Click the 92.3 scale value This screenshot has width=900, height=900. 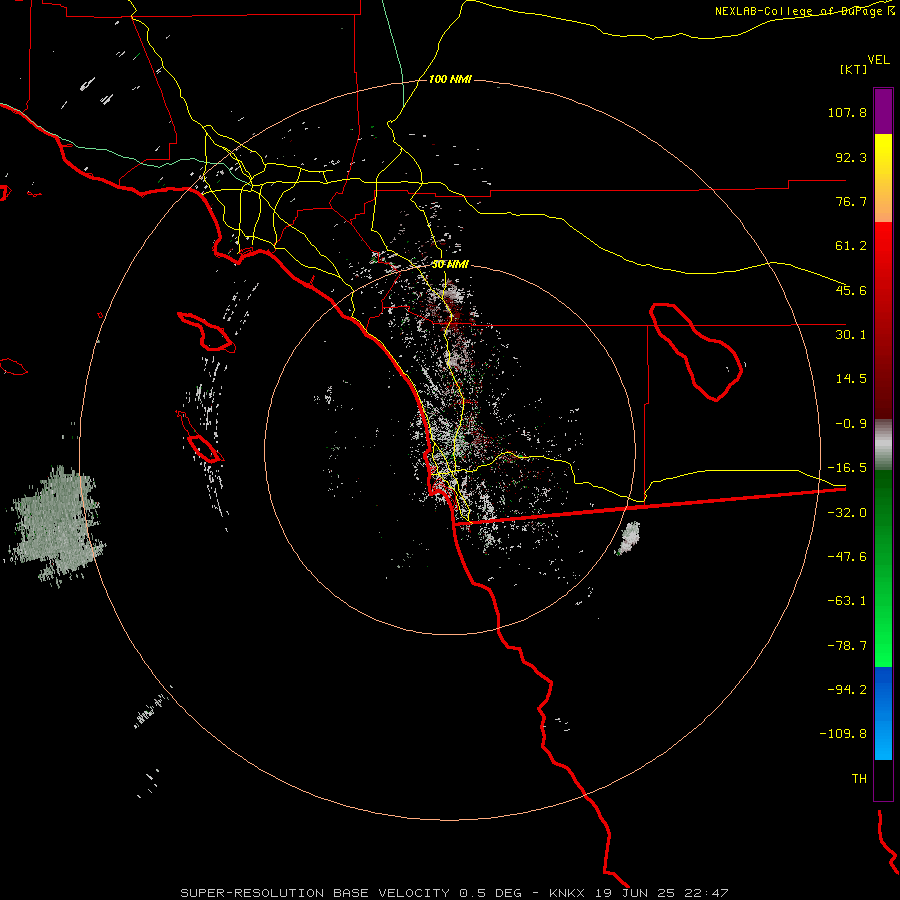851,157
